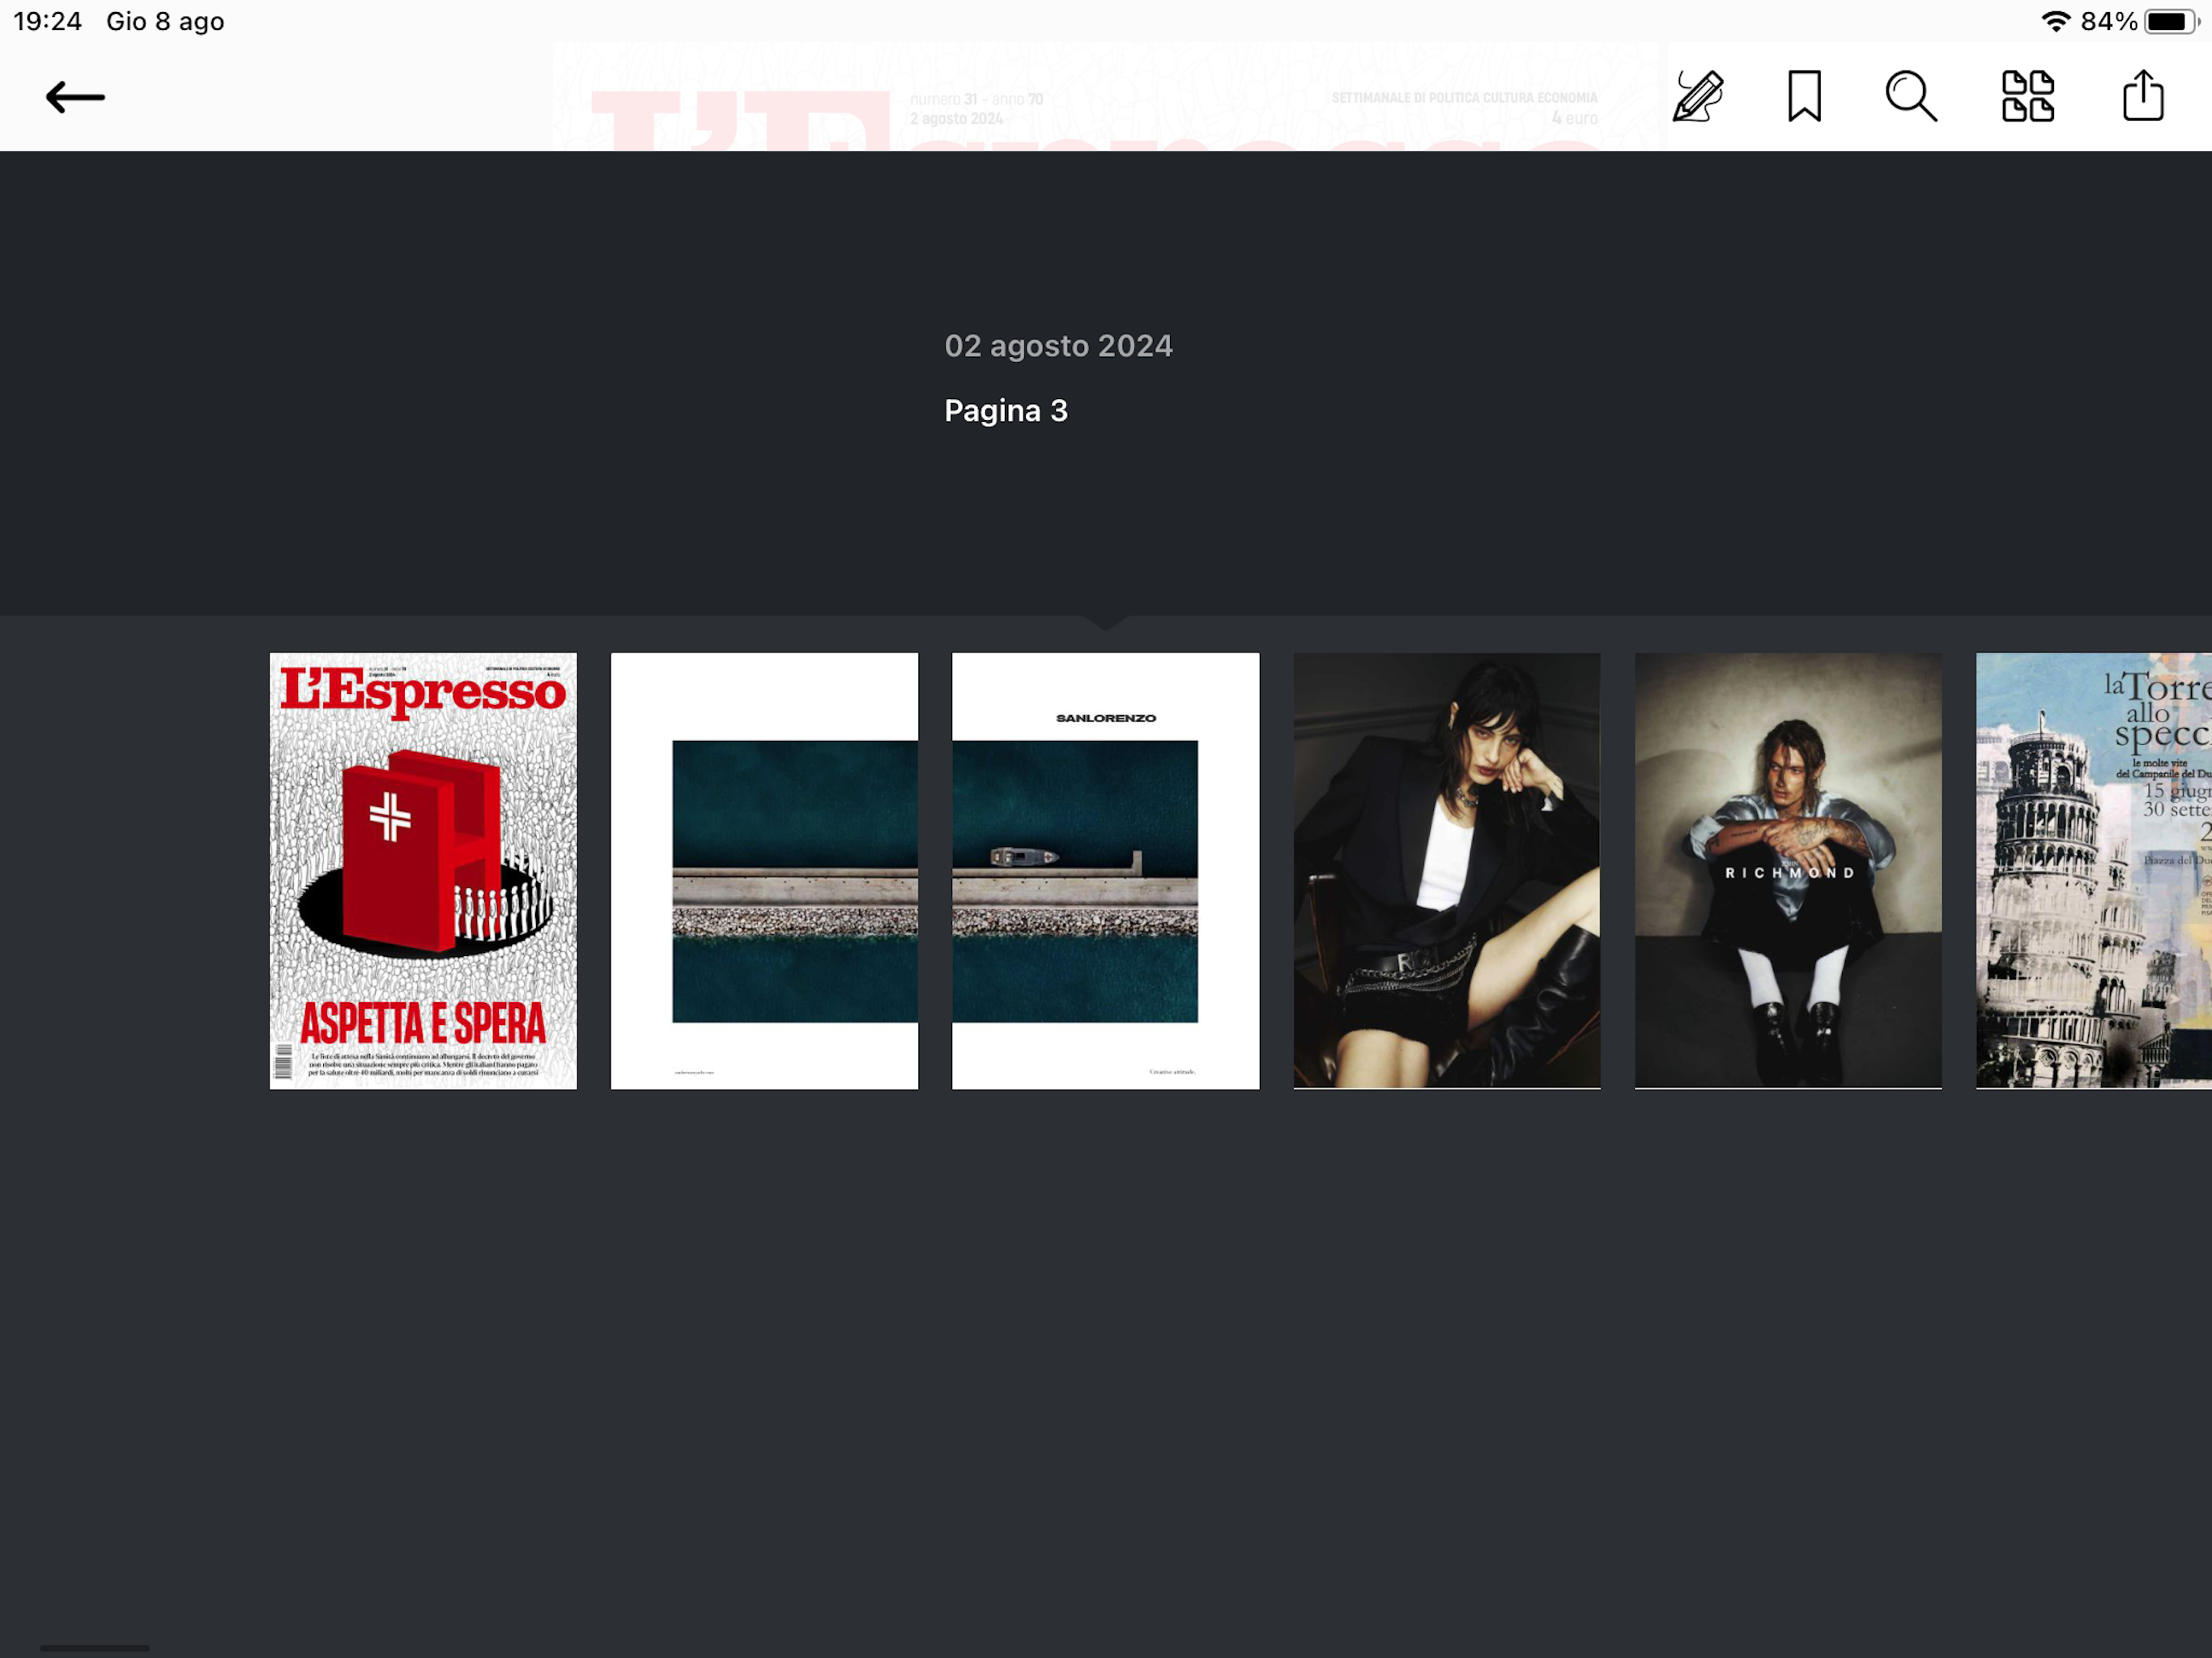
Task: Bookmark the current page
Action: (x=1804, y=97)
